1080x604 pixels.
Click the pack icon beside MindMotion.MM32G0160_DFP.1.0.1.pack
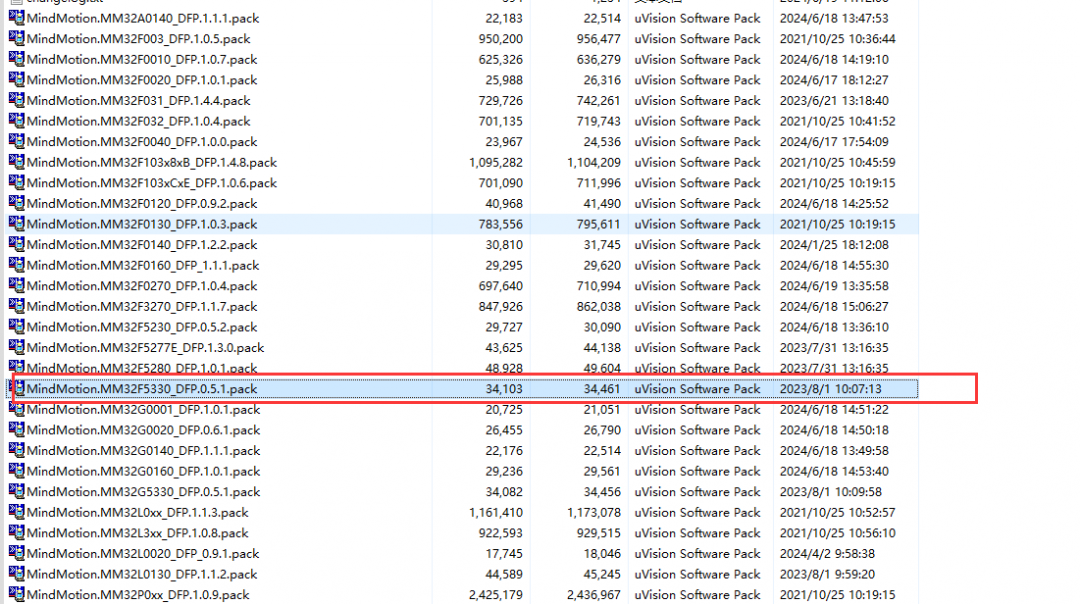point(17,472)
